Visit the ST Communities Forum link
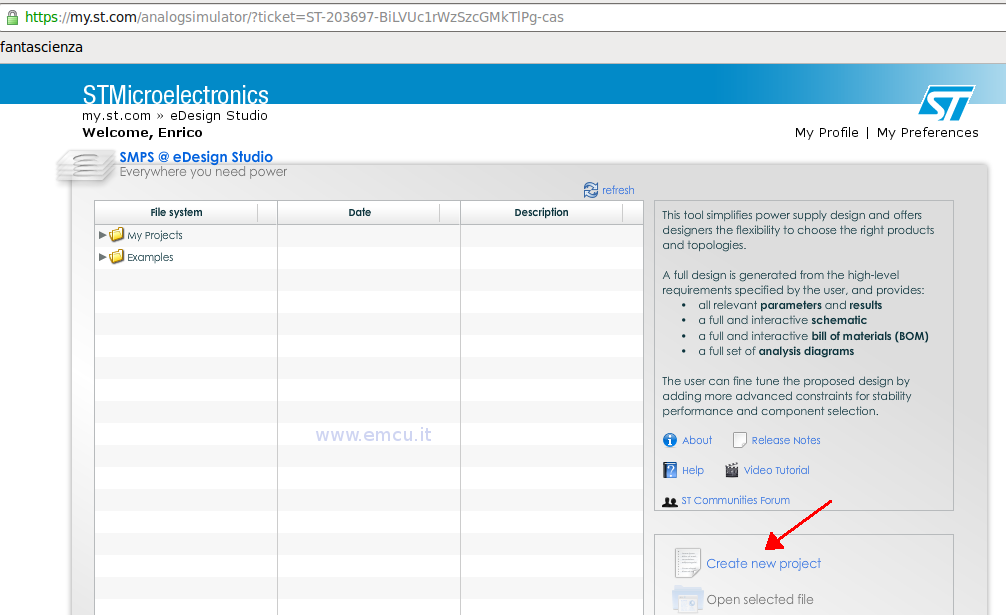 coord(735,500)
